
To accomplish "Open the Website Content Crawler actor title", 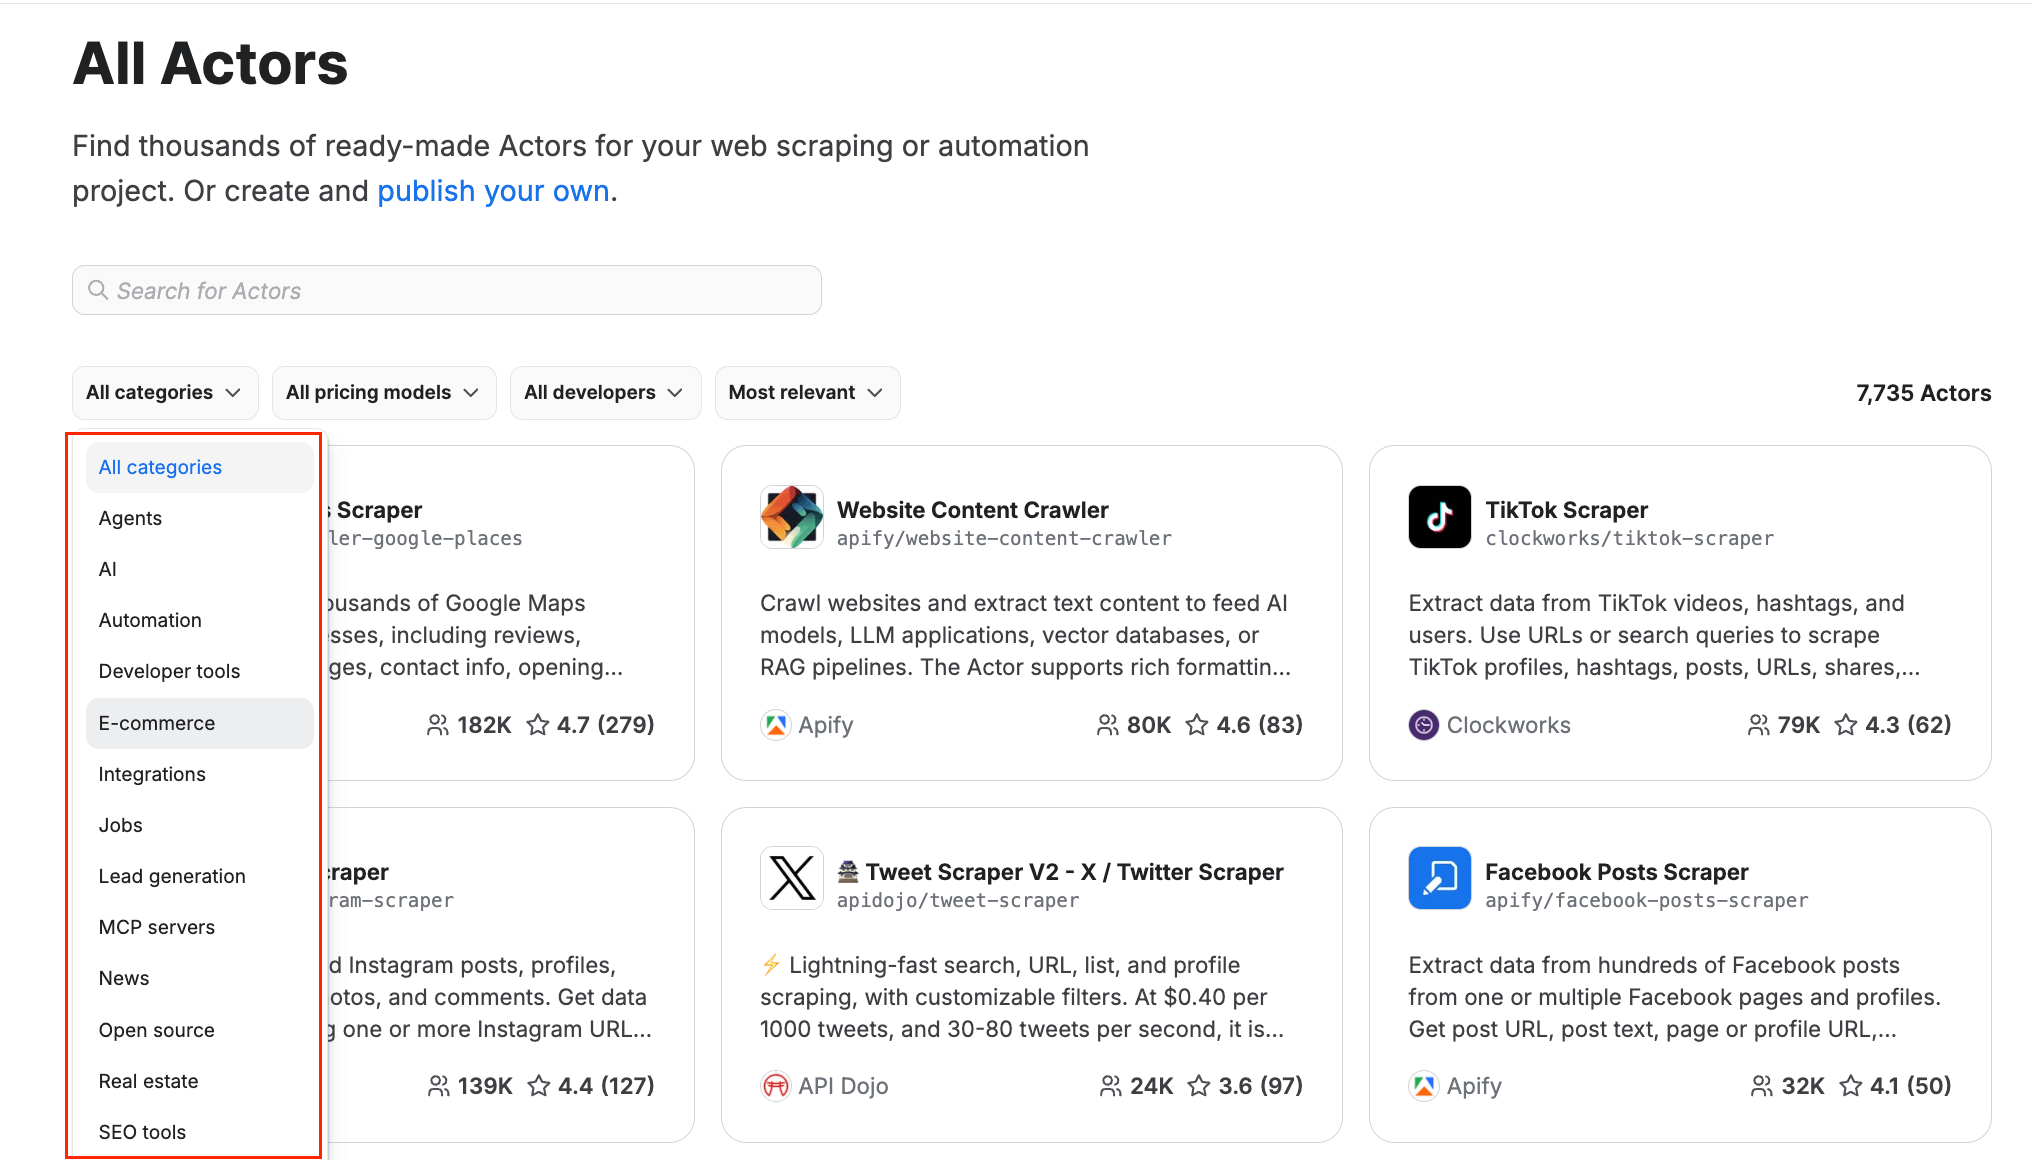I will coord(971,509).
